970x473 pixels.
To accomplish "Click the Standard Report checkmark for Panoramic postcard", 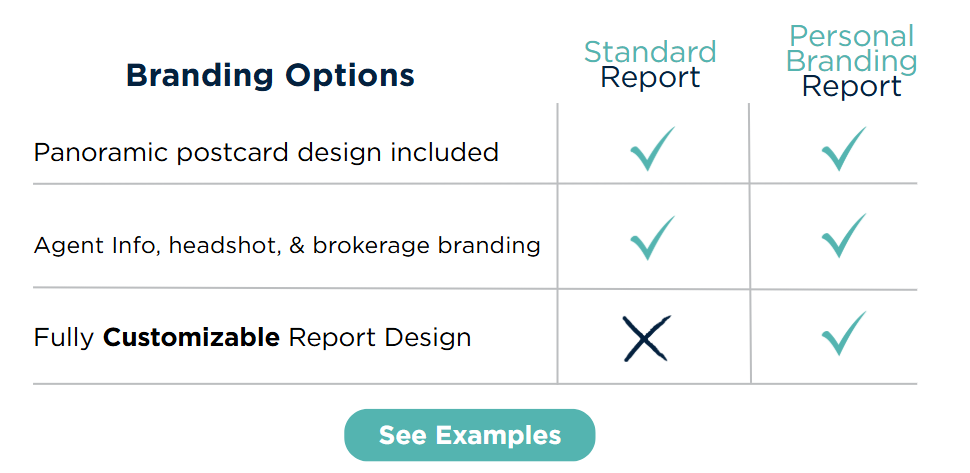I will coord(652,148).
